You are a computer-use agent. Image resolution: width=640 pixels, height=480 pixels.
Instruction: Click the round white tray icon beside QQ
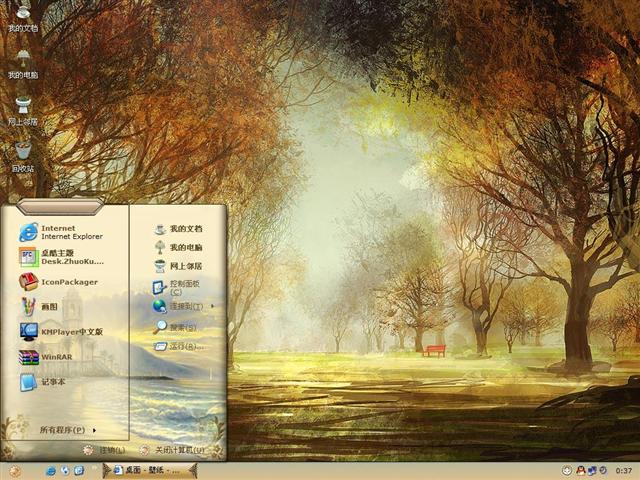pyautogui.click(x=567, y=471)
